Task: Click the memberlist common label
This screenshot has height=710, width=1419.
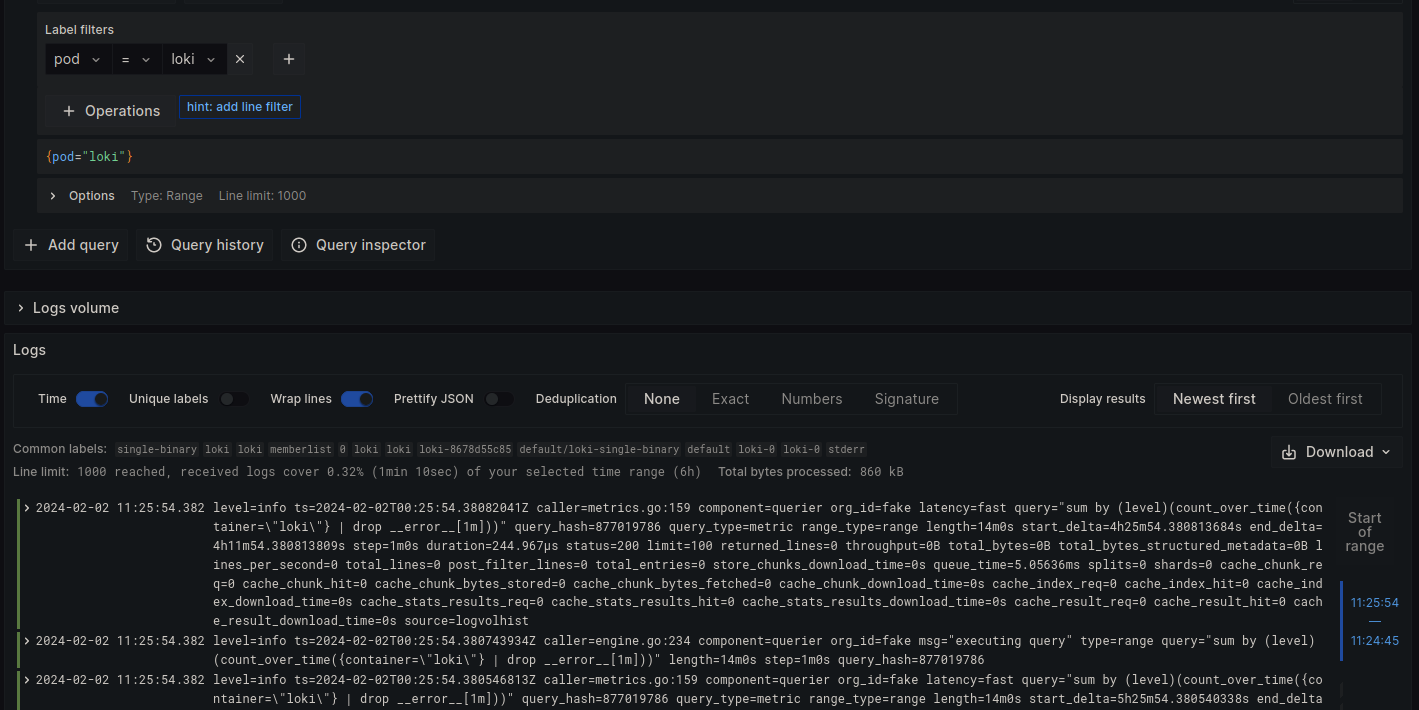Action: [x=300, y=450]
